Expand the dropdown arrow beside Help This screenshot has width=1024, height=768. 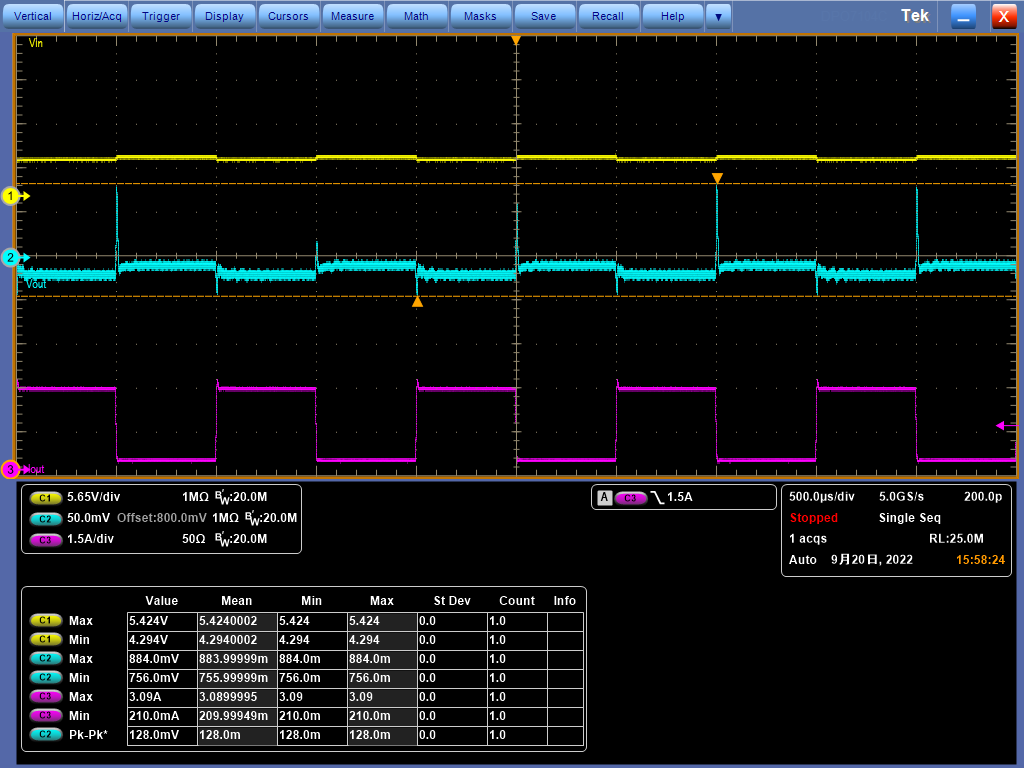(x=718, y=16)
